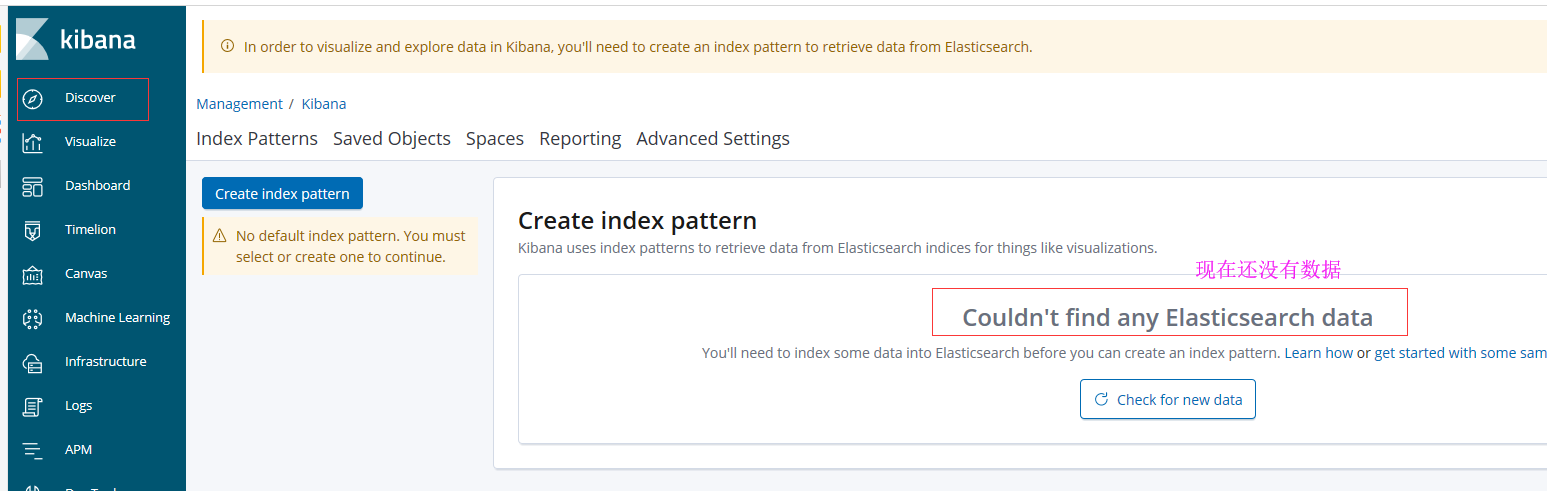Open Infrastructure from the sidebar
Viewport: 1547px width, 491px height.
(105, 361)
